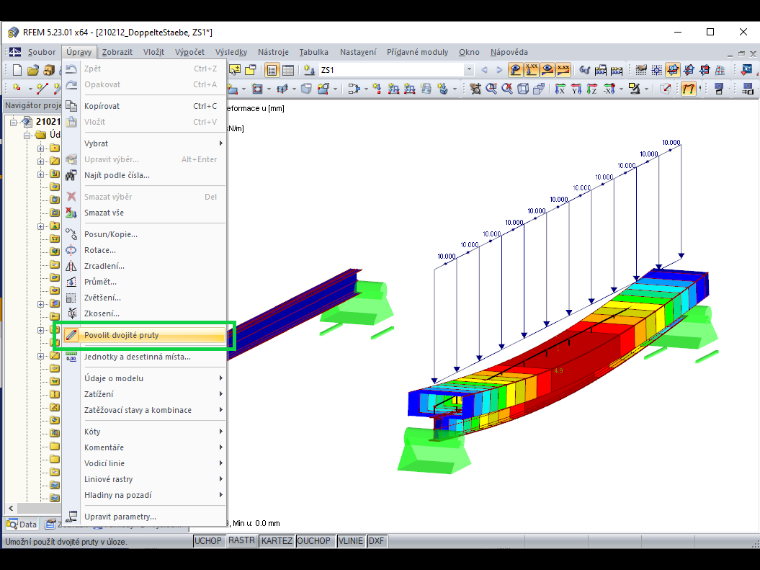Click the red-cross magnifier zoom icon

[x=507, y=88]
